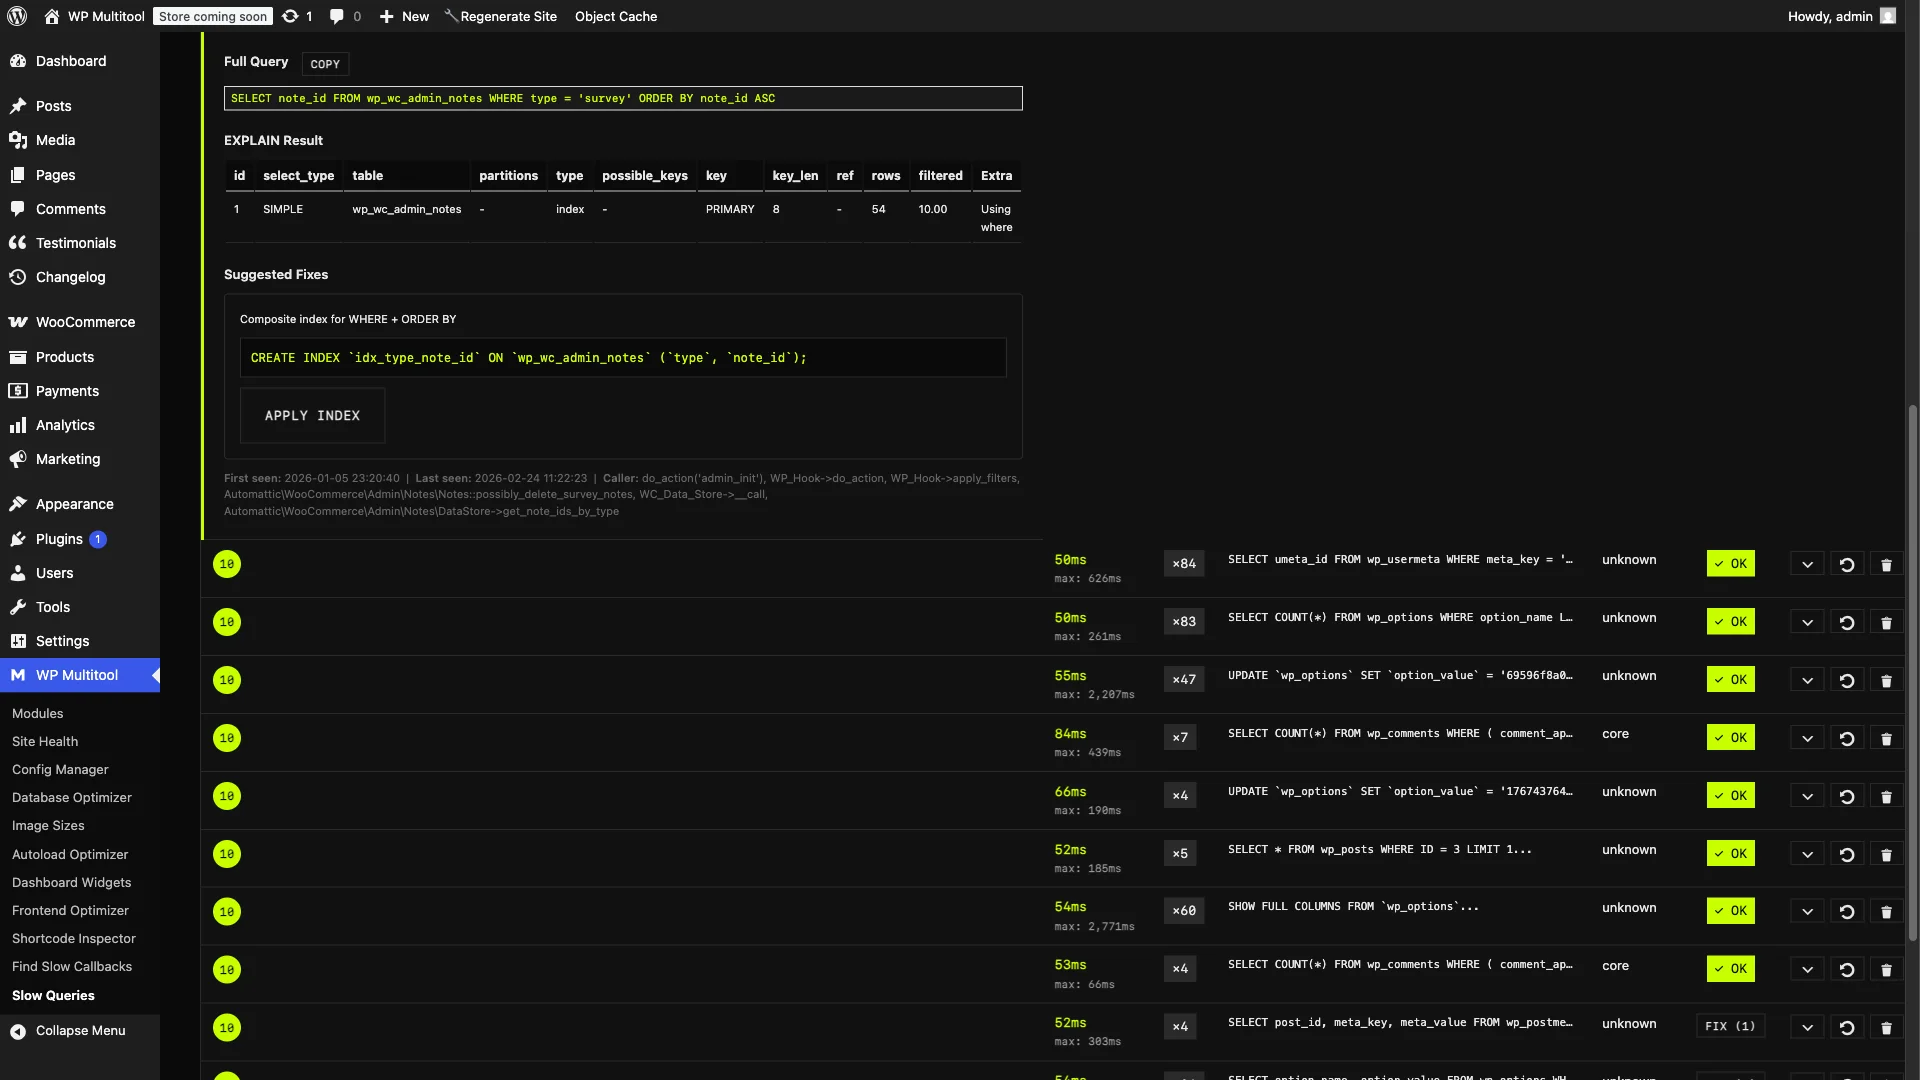Click the Settings menu icon
Image resolution: width=1920 pixels, height=1080 pixels.
coord(18,642)
